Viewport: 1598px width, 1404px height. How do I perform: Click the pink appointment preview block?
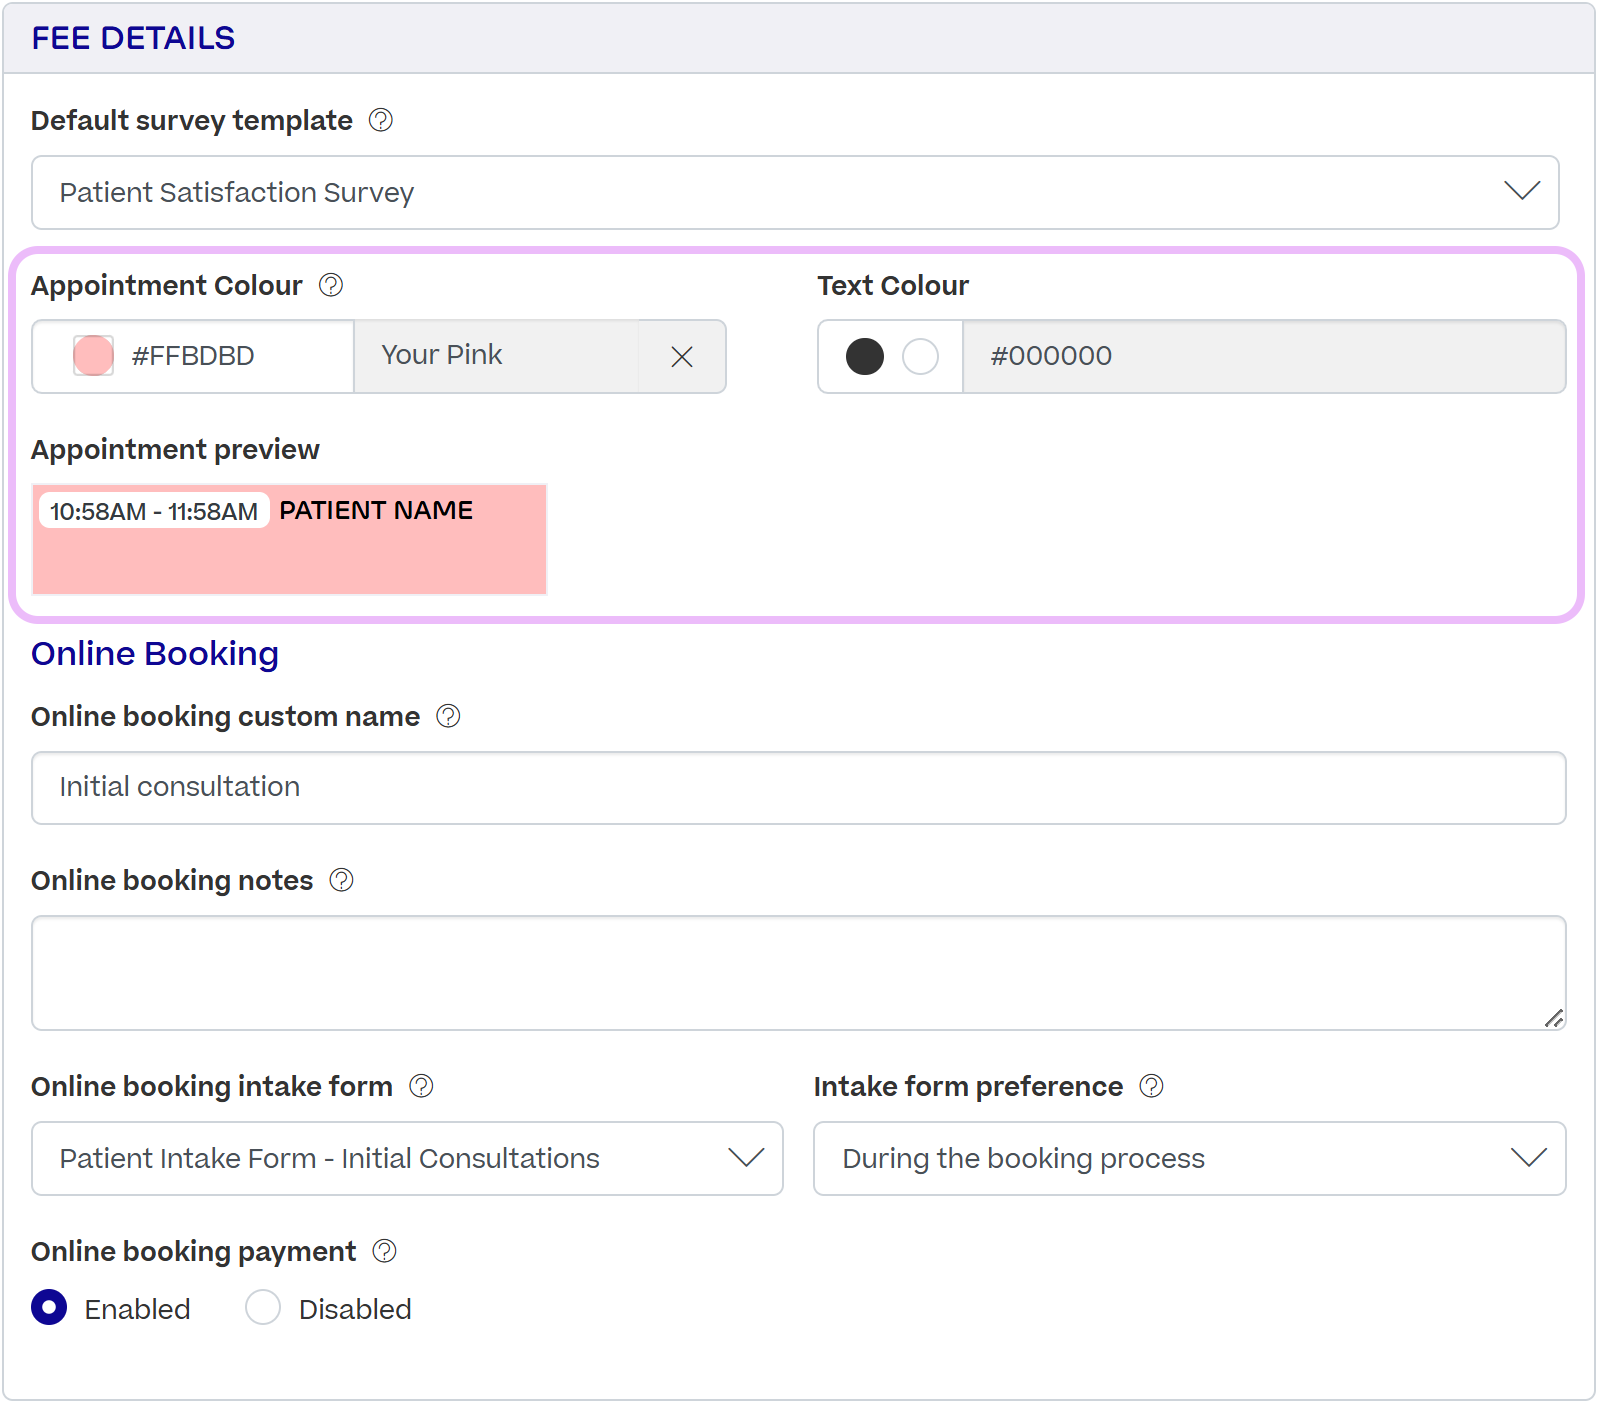click(290, 540)
